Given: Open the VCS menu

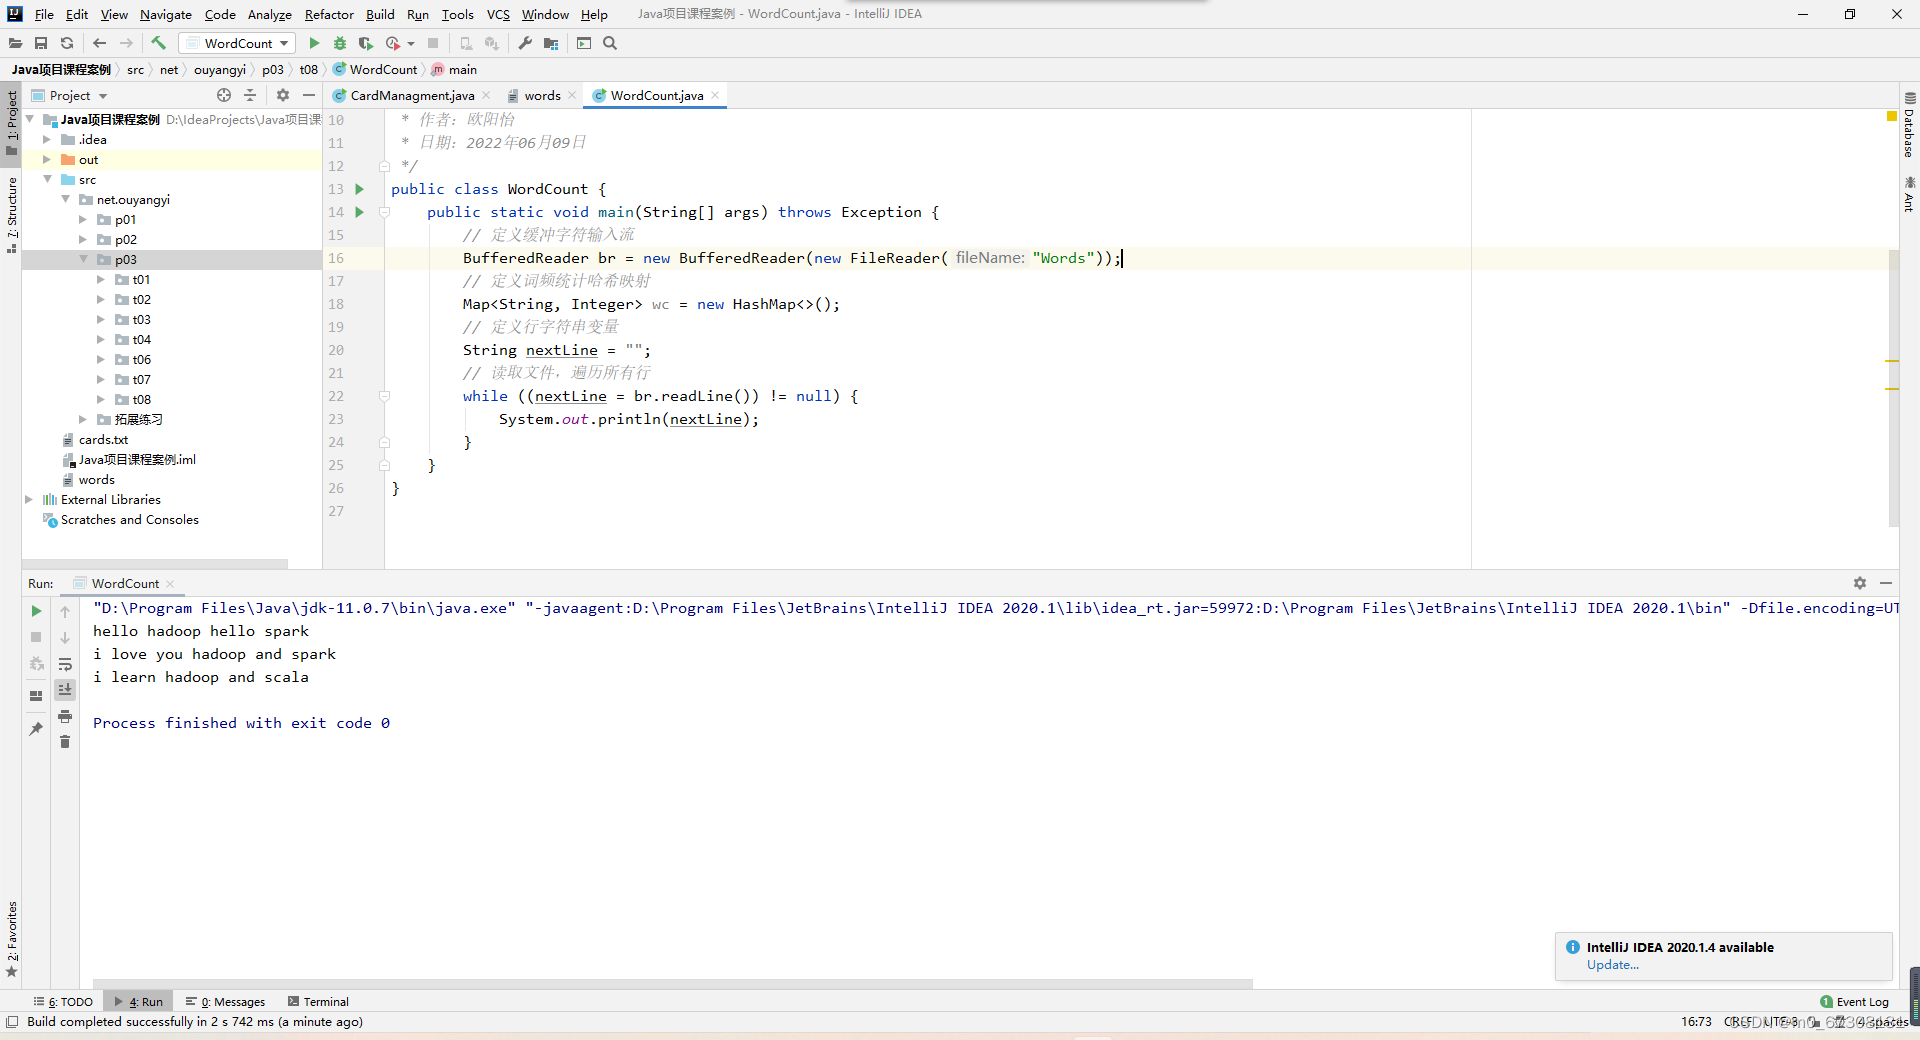Looking at the screenshot, I should (x=498, y=14).
